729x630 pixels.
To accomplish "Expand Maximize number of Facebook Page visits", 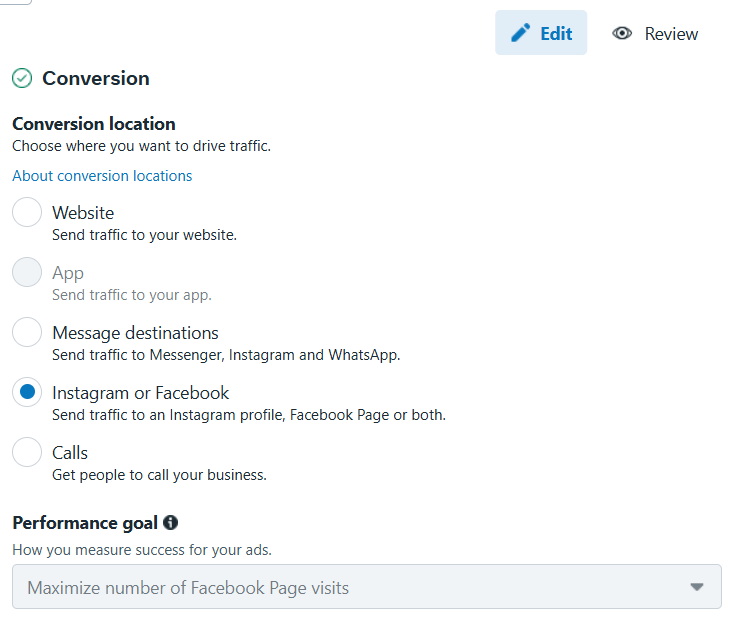I will coord(367,587).
